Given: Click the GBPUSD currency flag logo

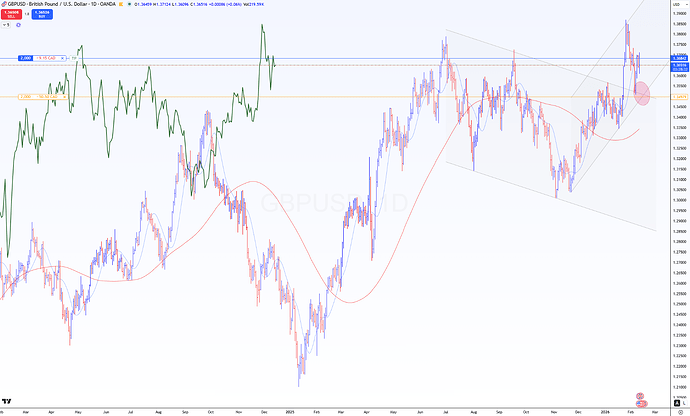Looking at the screenshot, I should point(4,4).
